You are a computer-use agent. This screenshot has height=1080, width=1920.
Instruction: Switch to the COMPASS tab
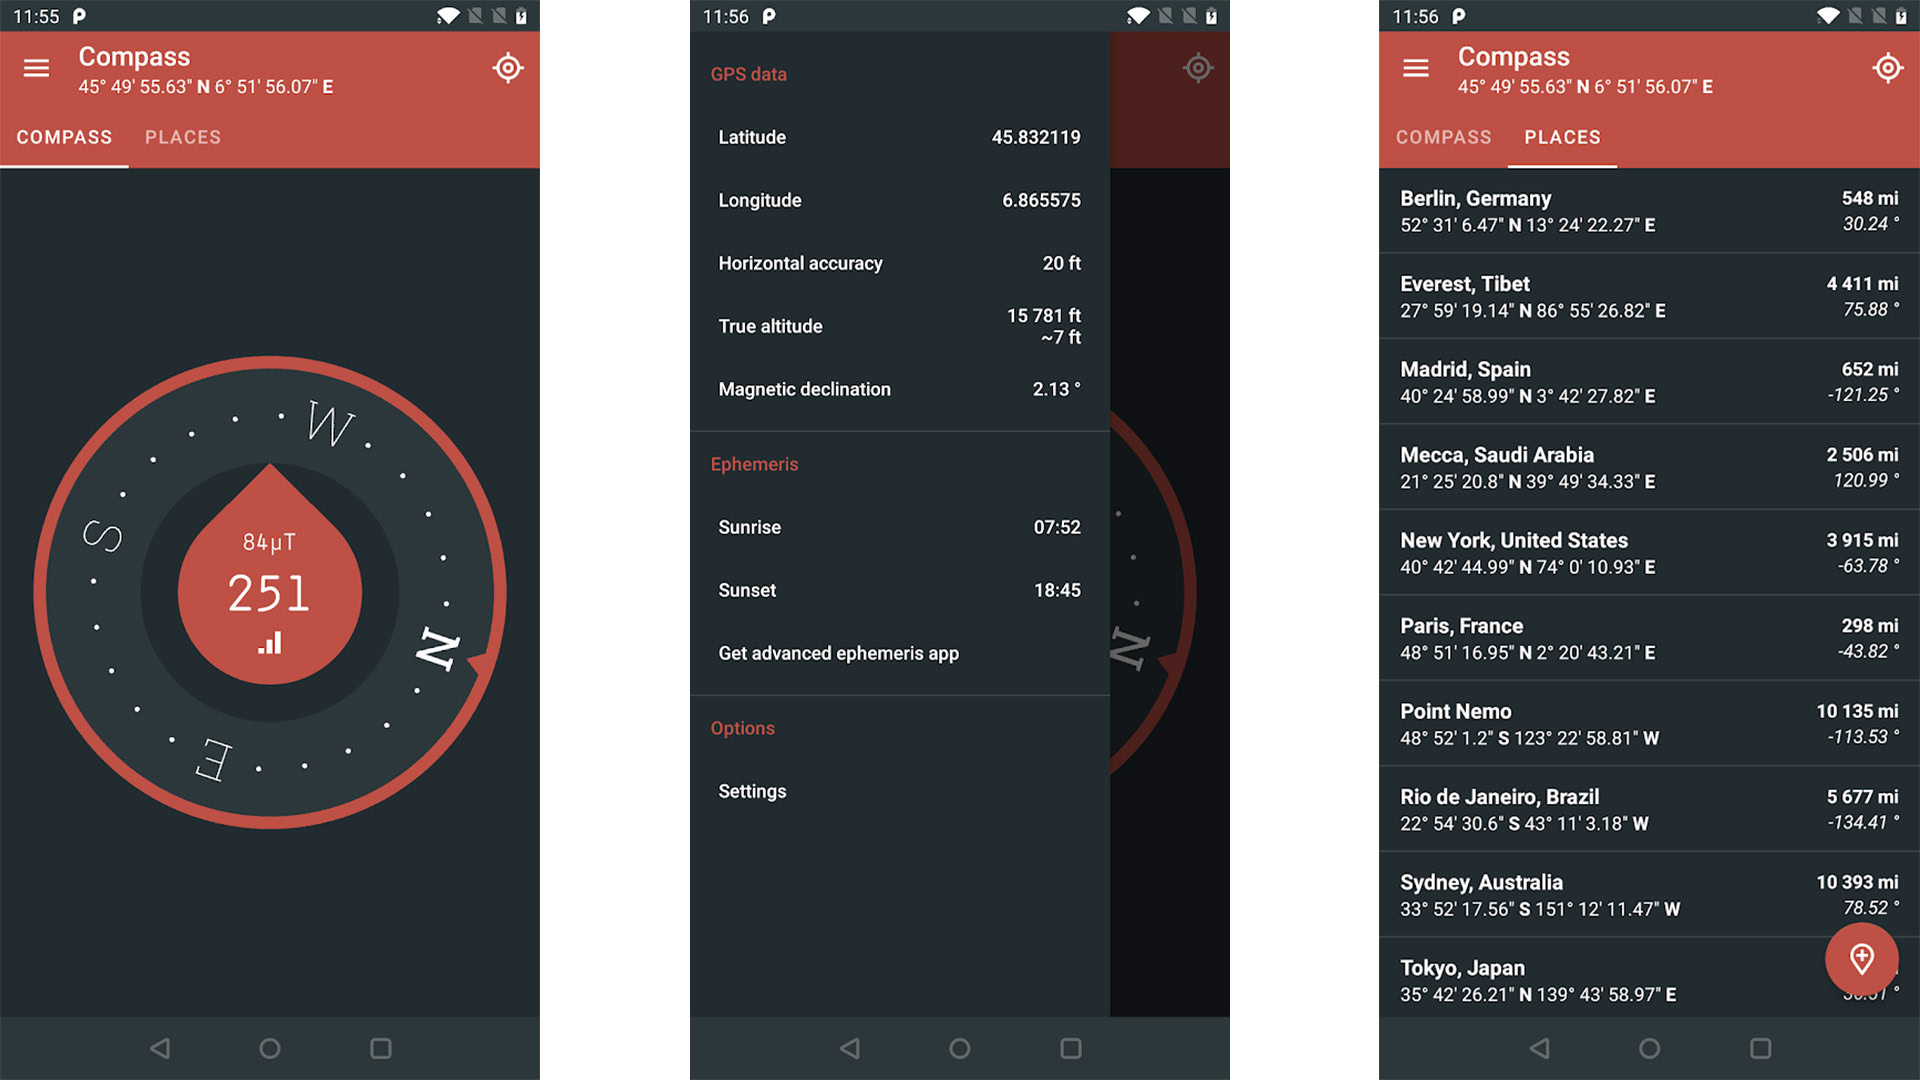(x=1445, y=137)
